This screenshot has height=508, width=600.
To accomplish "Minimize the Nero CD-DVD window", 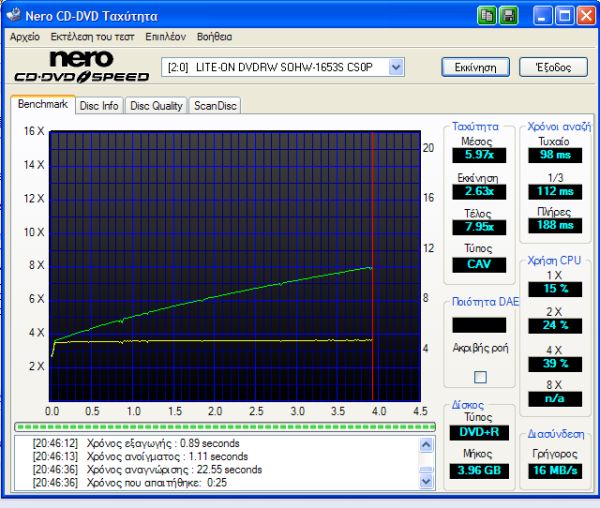I will coord(542,16).
